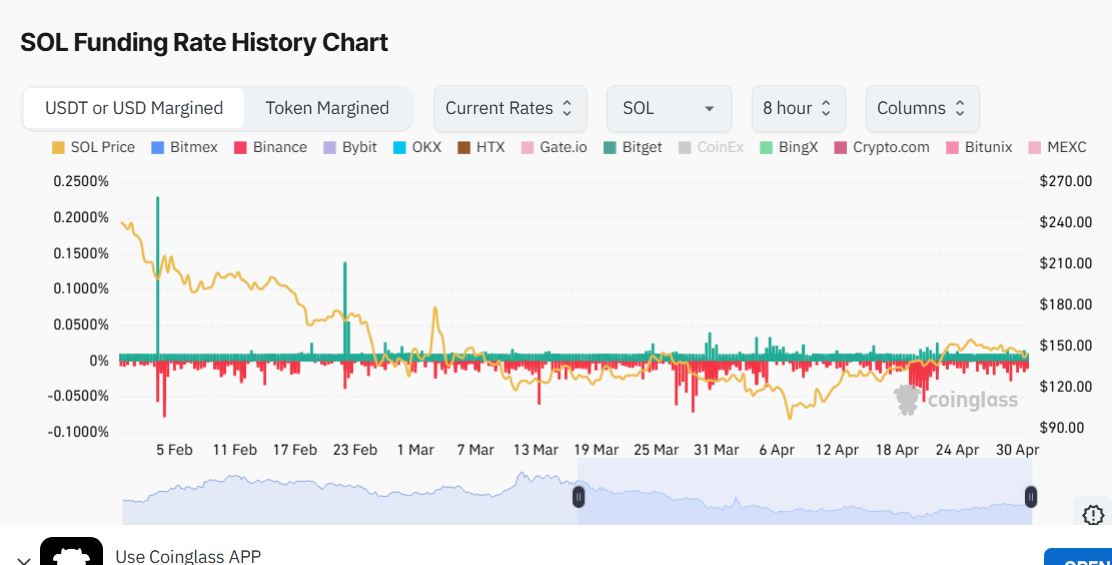Toggle the Bybit legend series
This screenshot has height=565, width=1112.
(350, 147)
